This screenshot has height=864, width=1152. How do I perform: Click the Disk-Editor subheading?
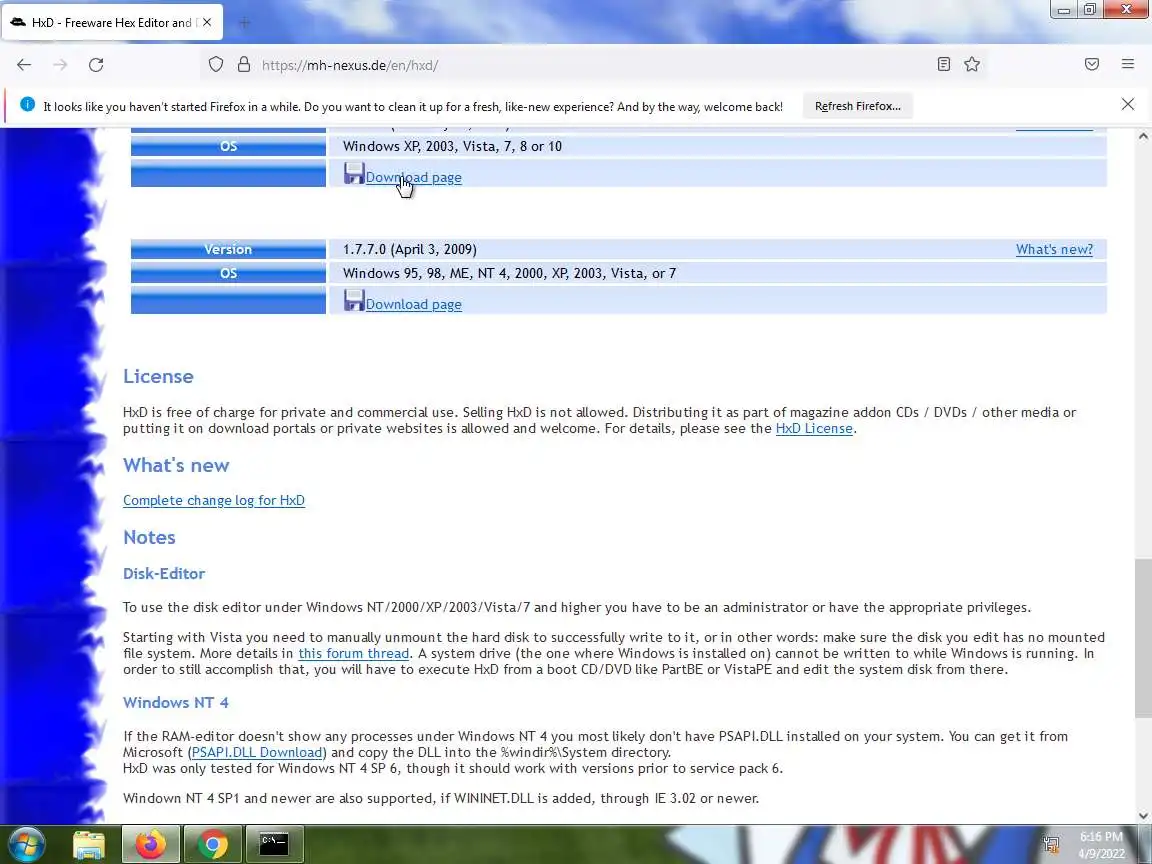[x=164, y=574]
